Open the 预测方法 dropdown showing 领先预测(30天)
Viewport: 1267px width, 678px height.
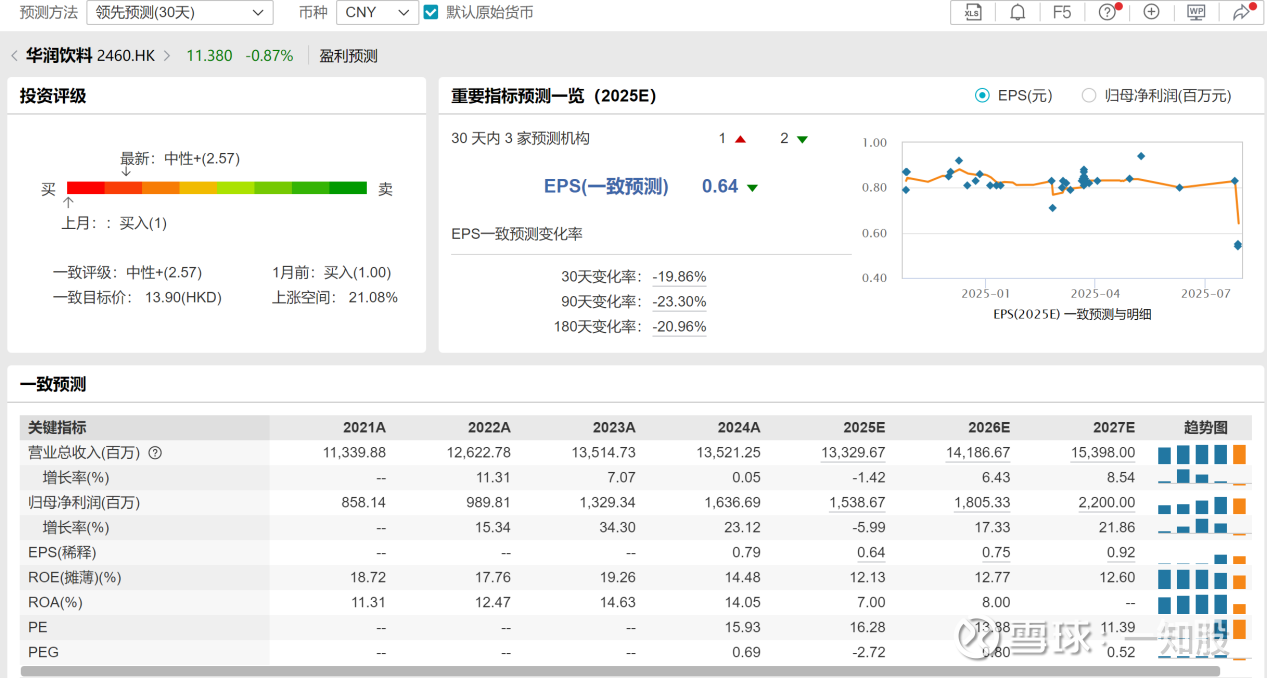(x=179, y=12)
